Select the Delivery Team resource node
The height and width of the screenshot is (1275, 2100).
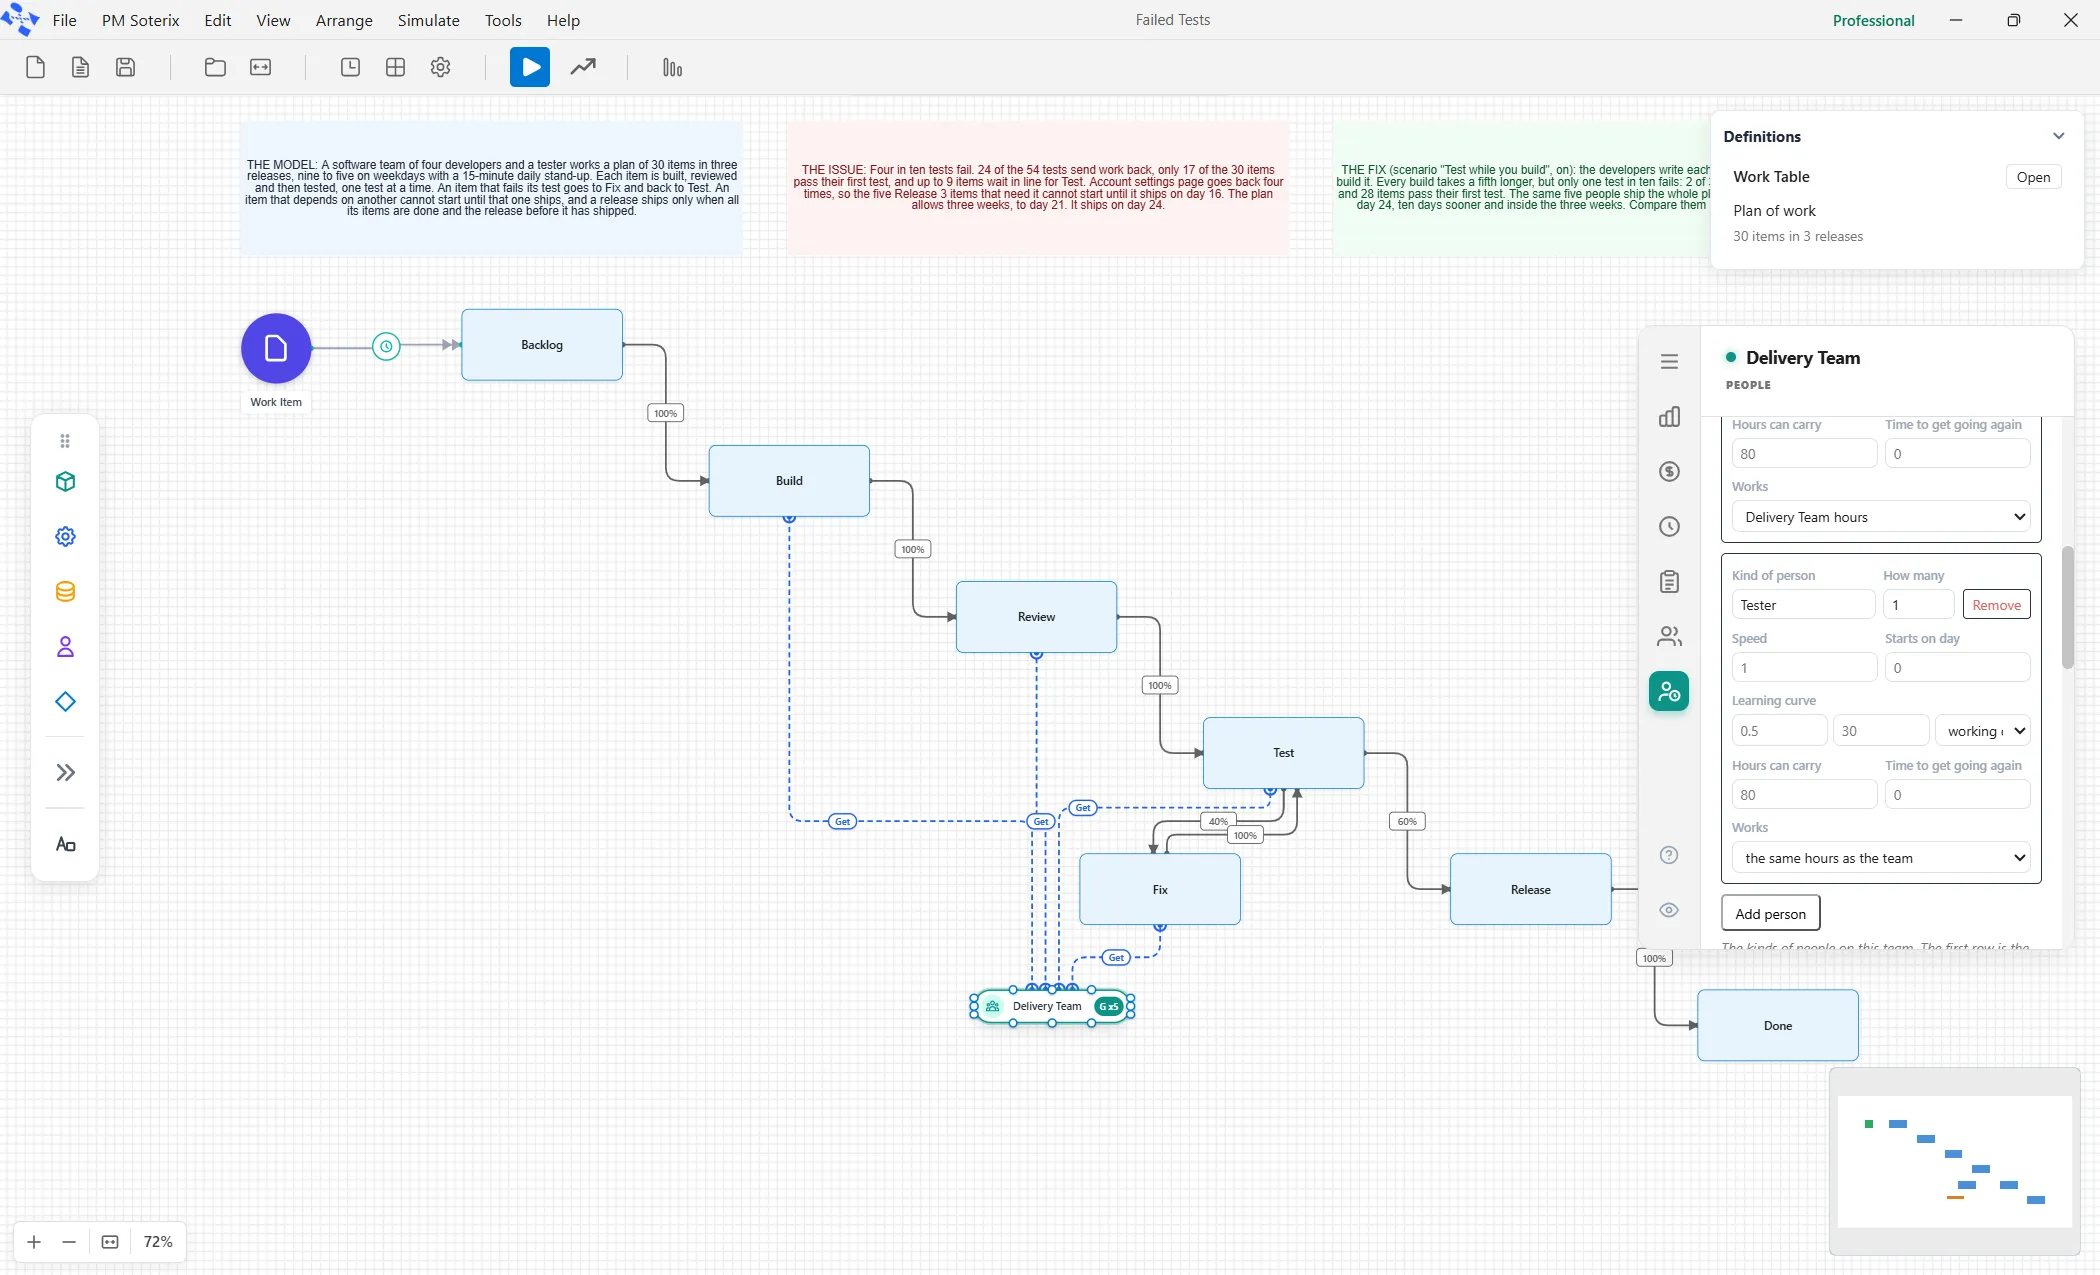[x=1051, y=1006]
